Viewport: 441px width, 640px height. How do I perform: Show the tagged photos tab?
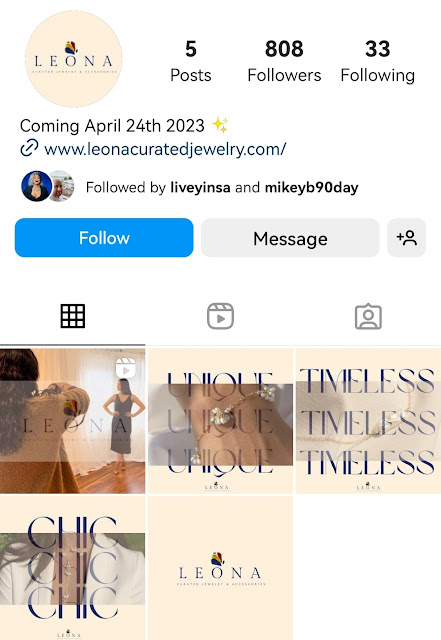click(x=368, y=316)
